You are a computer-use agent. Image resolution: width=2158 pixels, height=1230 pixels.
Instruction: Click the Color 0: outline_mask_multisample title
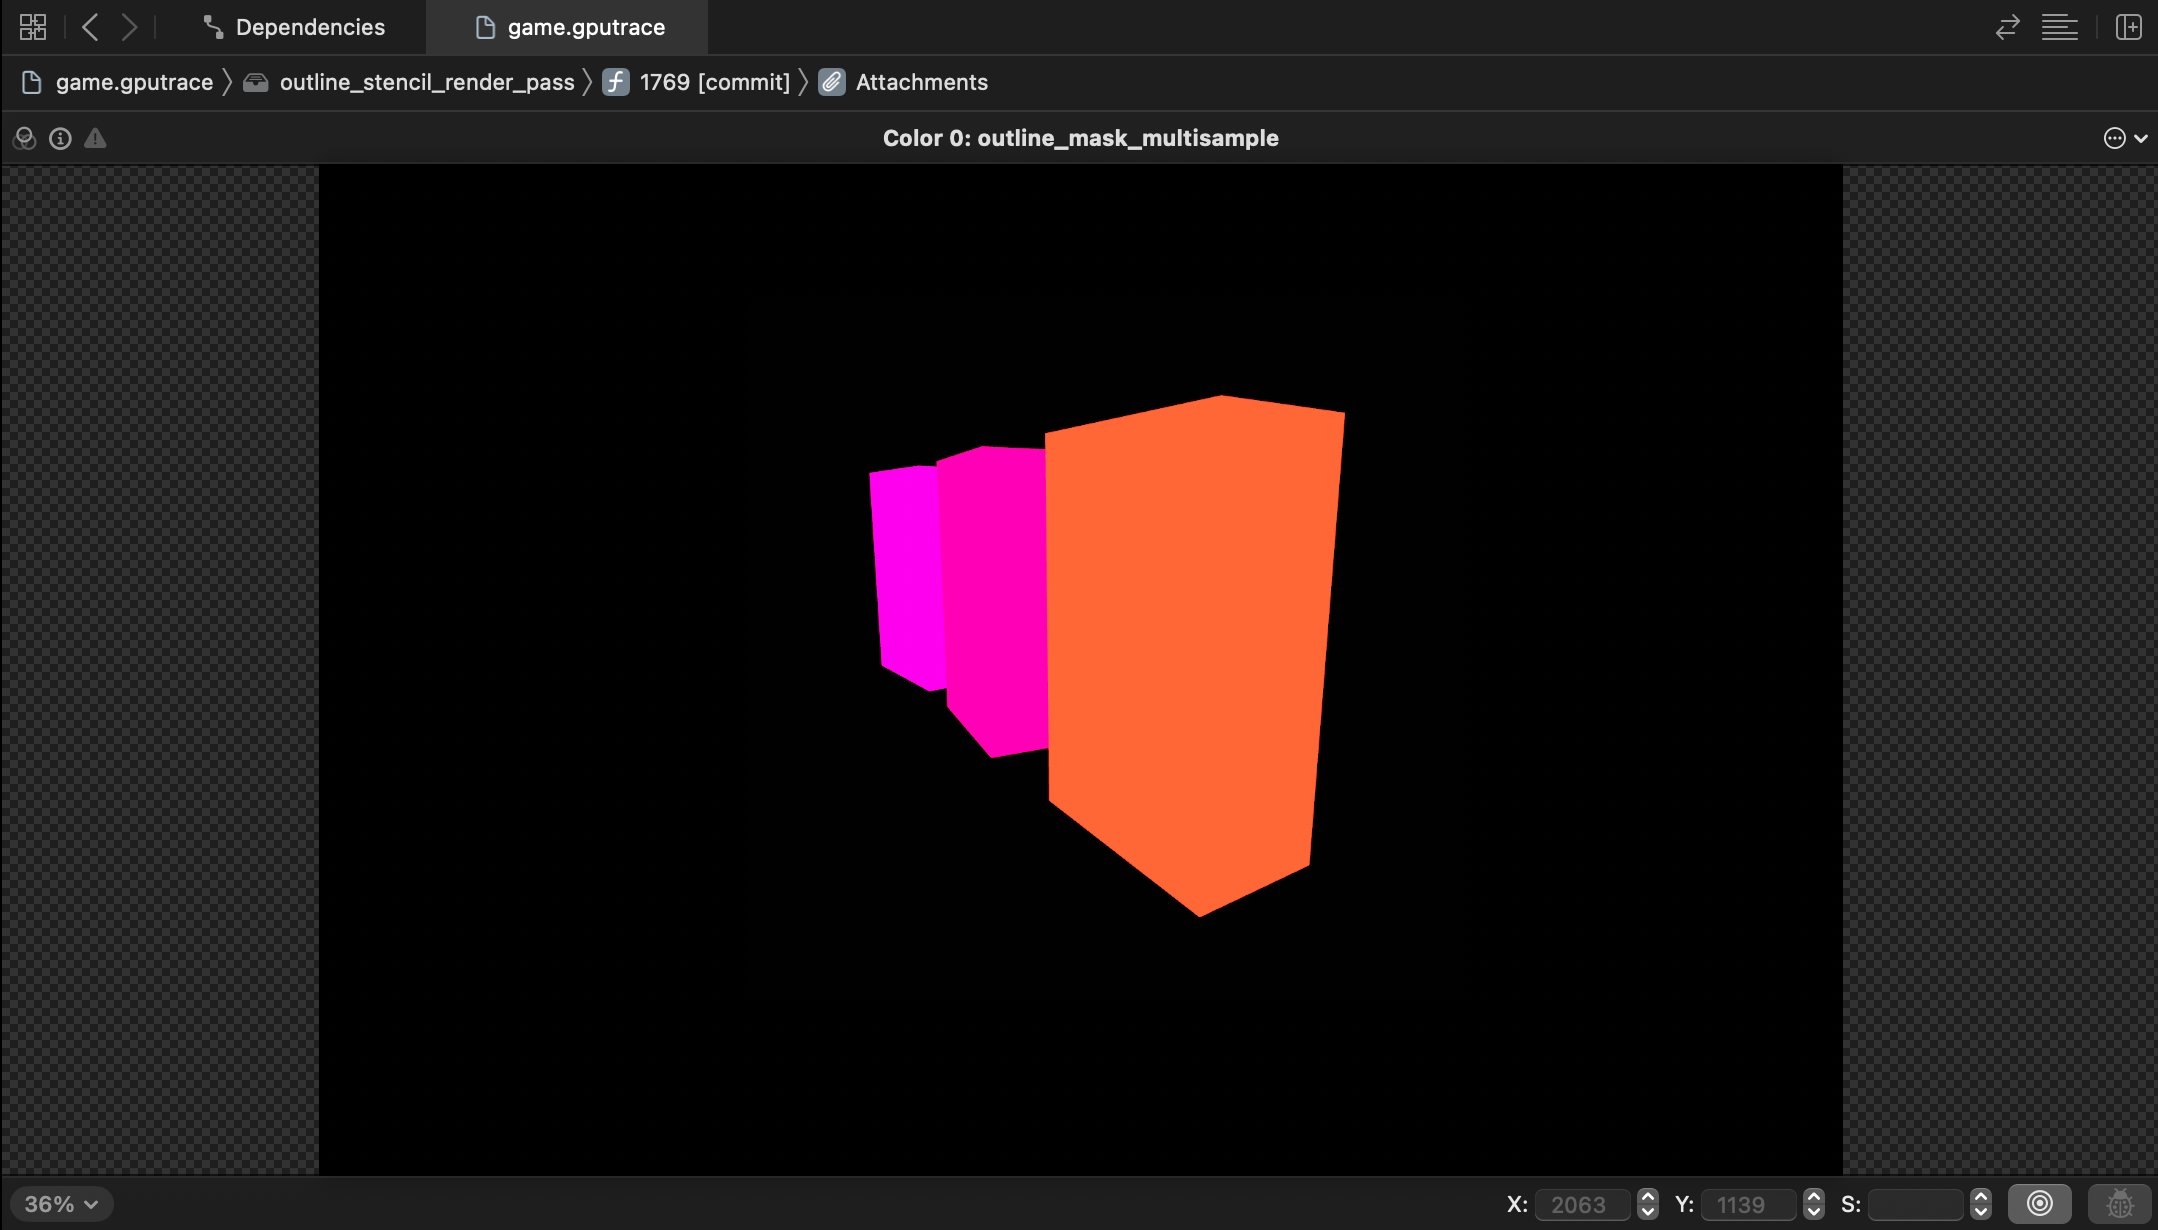click(x=1080, y=138)
